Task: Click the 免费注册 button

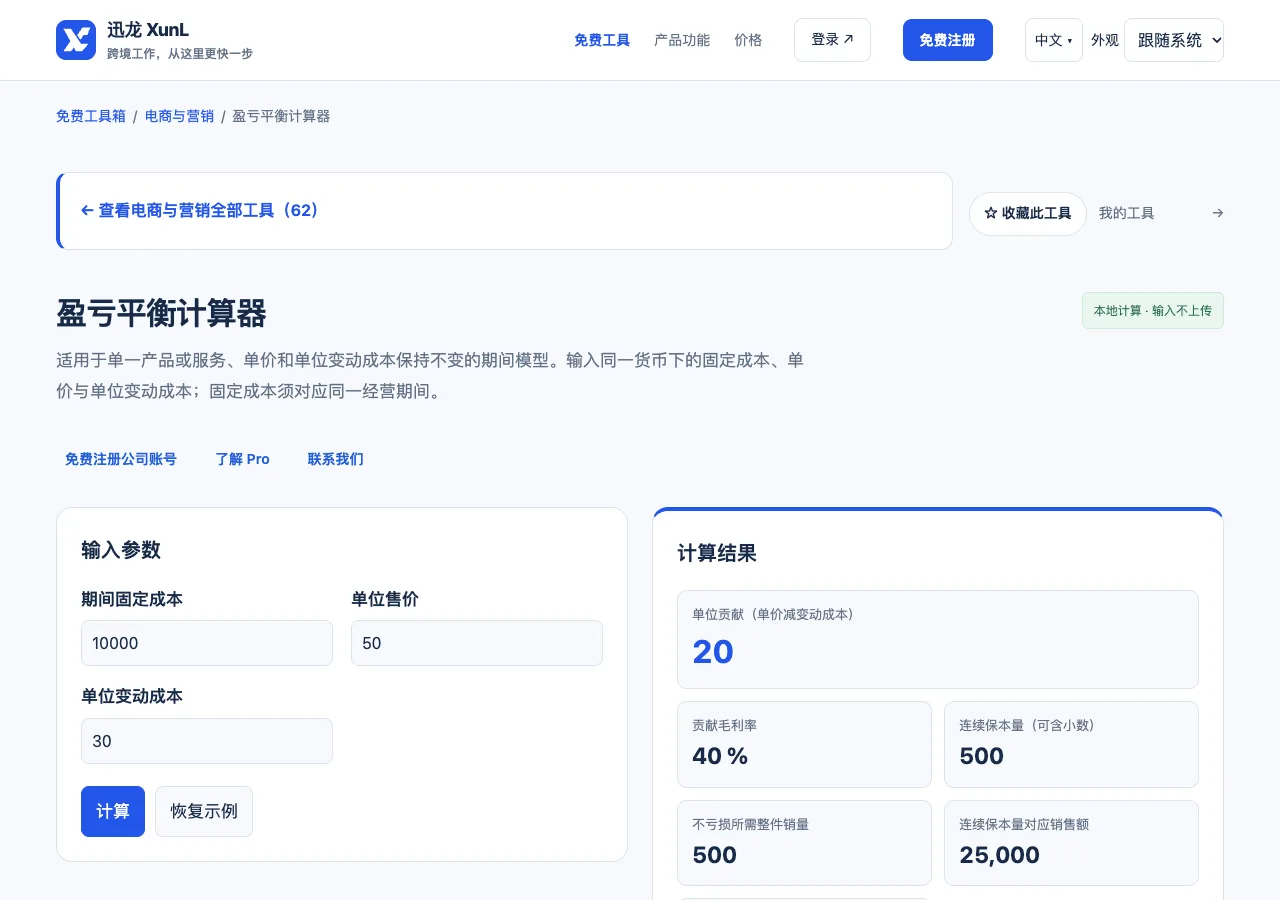Action: tap(947, 40)
